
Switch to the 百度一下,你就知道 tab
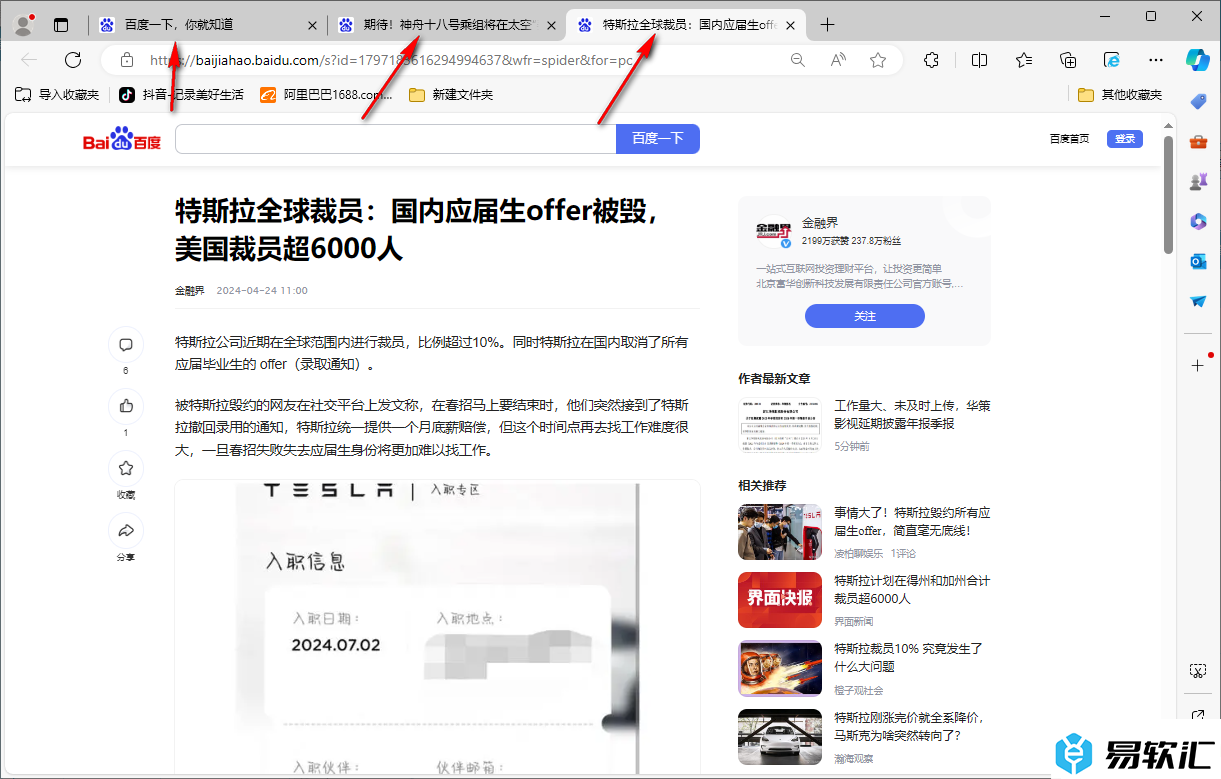pos(210,25)
